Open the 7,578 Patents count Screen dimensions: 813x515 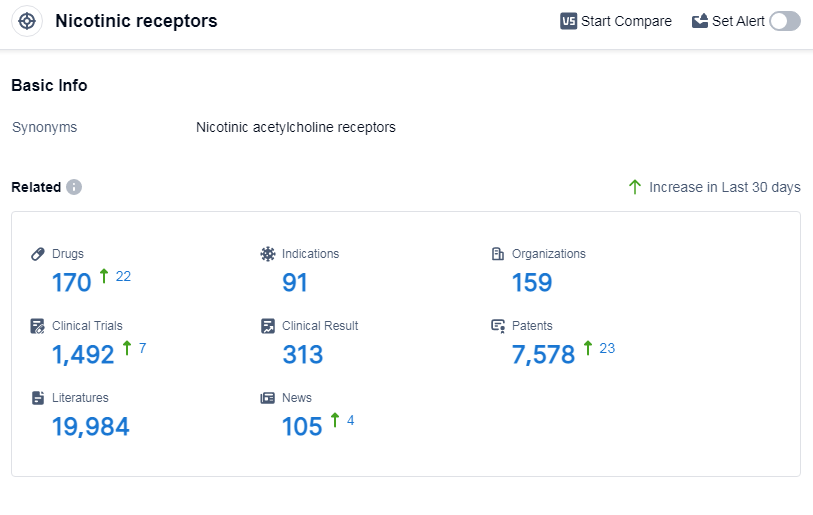543,355
